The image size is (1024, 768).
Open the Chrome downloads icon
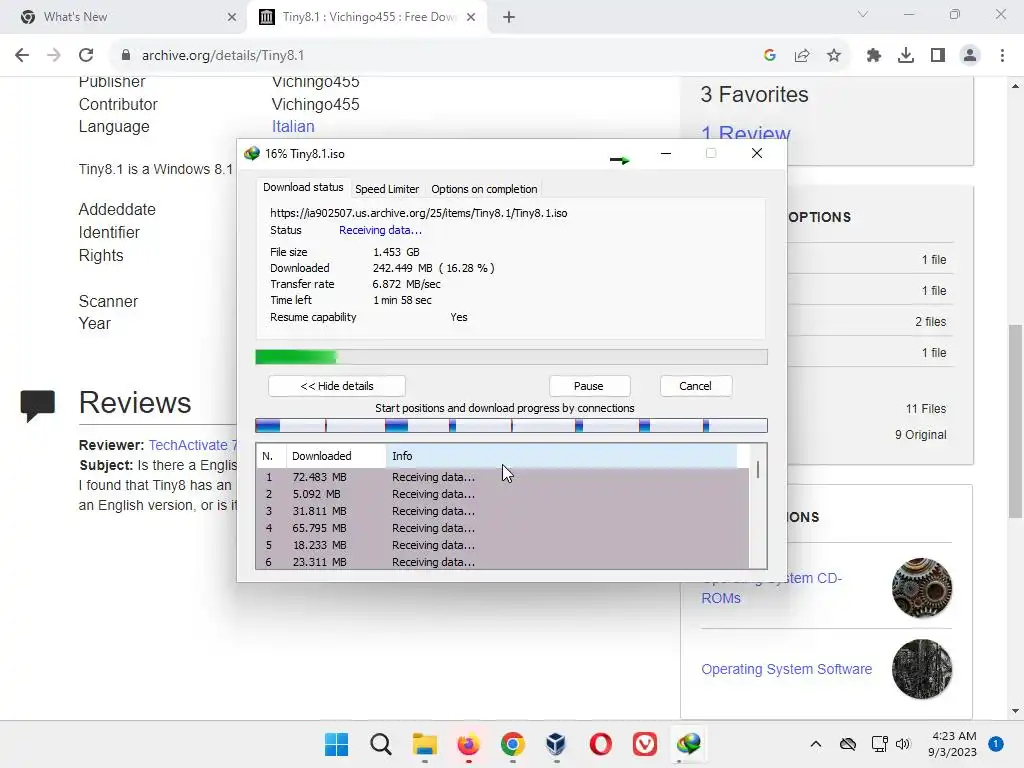906,56
